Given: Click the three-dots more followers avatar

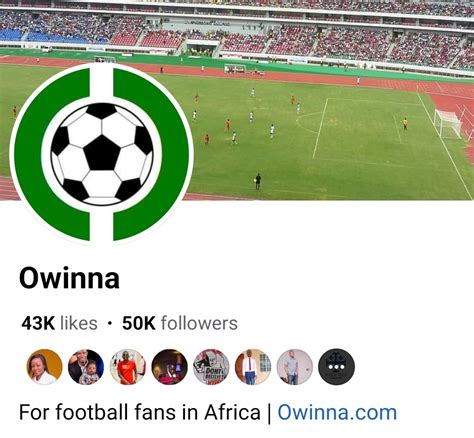Looking at the screenshot, I should 336,367.
